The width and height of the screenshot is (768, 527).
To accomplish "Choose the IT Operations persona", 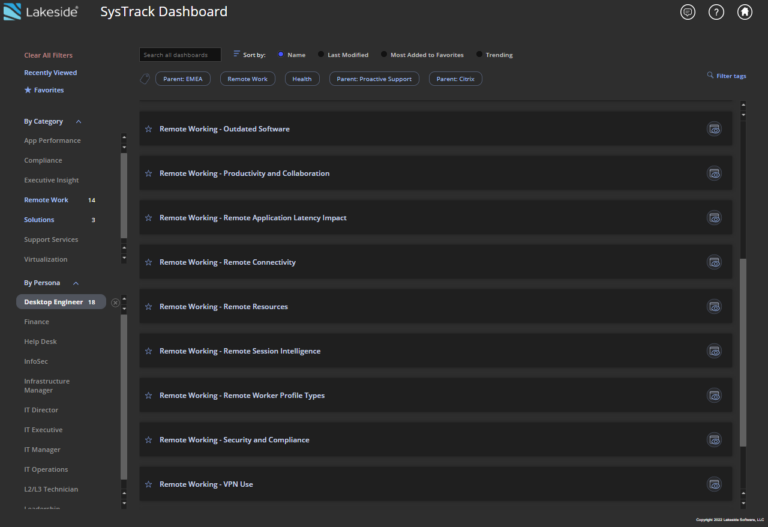I will point(46,470).
